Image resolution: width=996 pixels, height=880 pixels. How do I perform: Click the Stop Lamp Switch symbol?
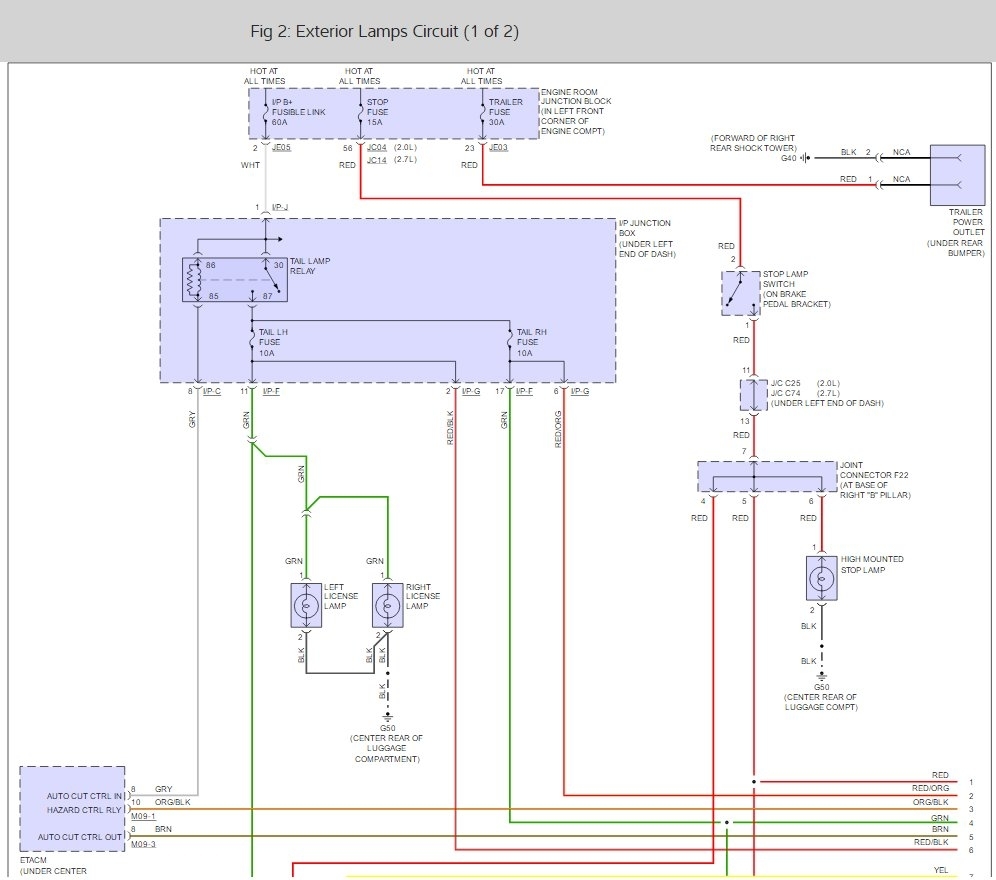point(741,293)
